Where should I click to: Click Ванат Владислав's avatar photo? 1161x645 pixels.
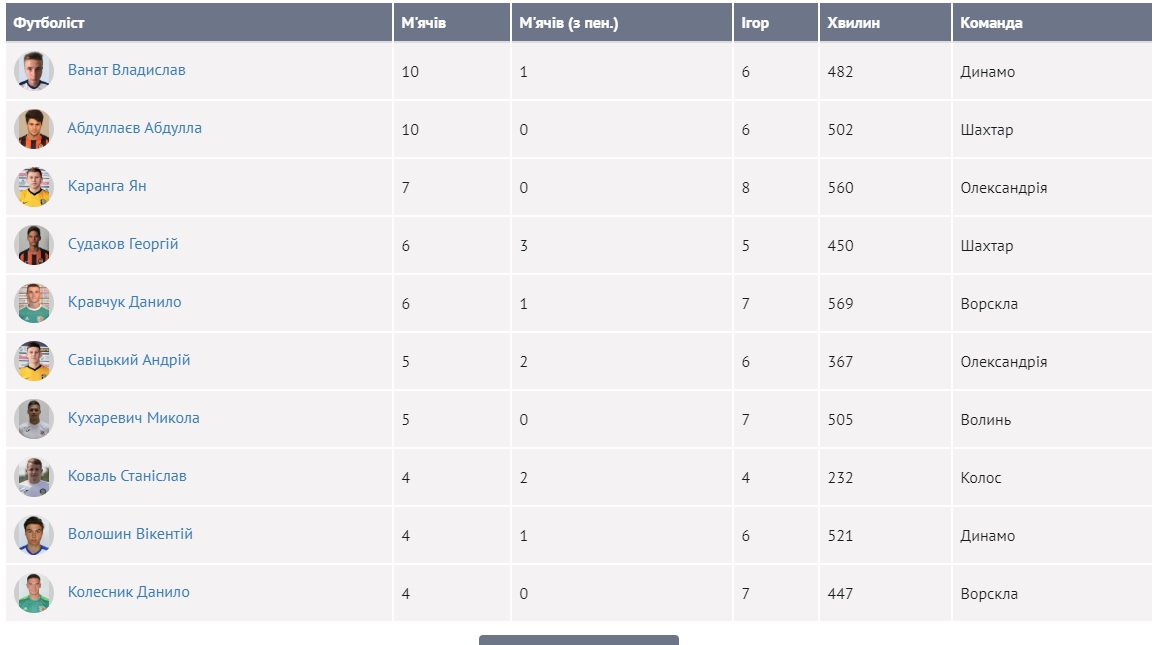tap(34, 71)
